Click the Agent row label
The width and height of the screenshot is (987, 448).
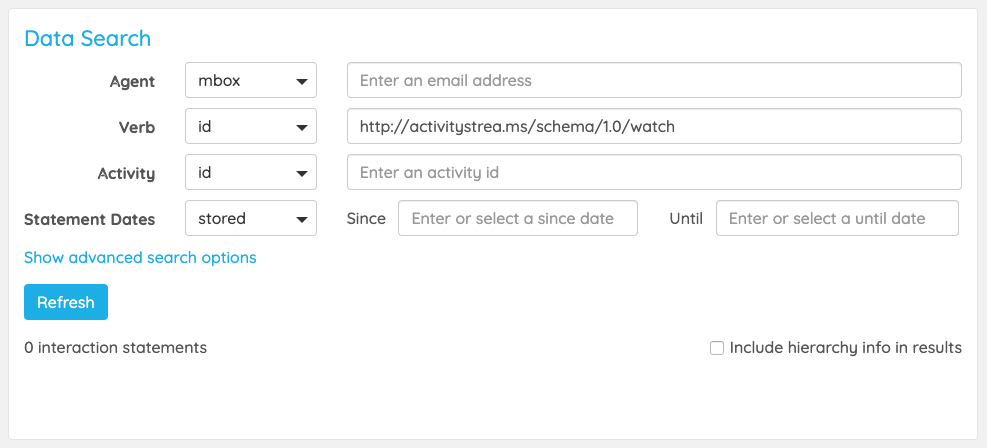pos(132,82)
